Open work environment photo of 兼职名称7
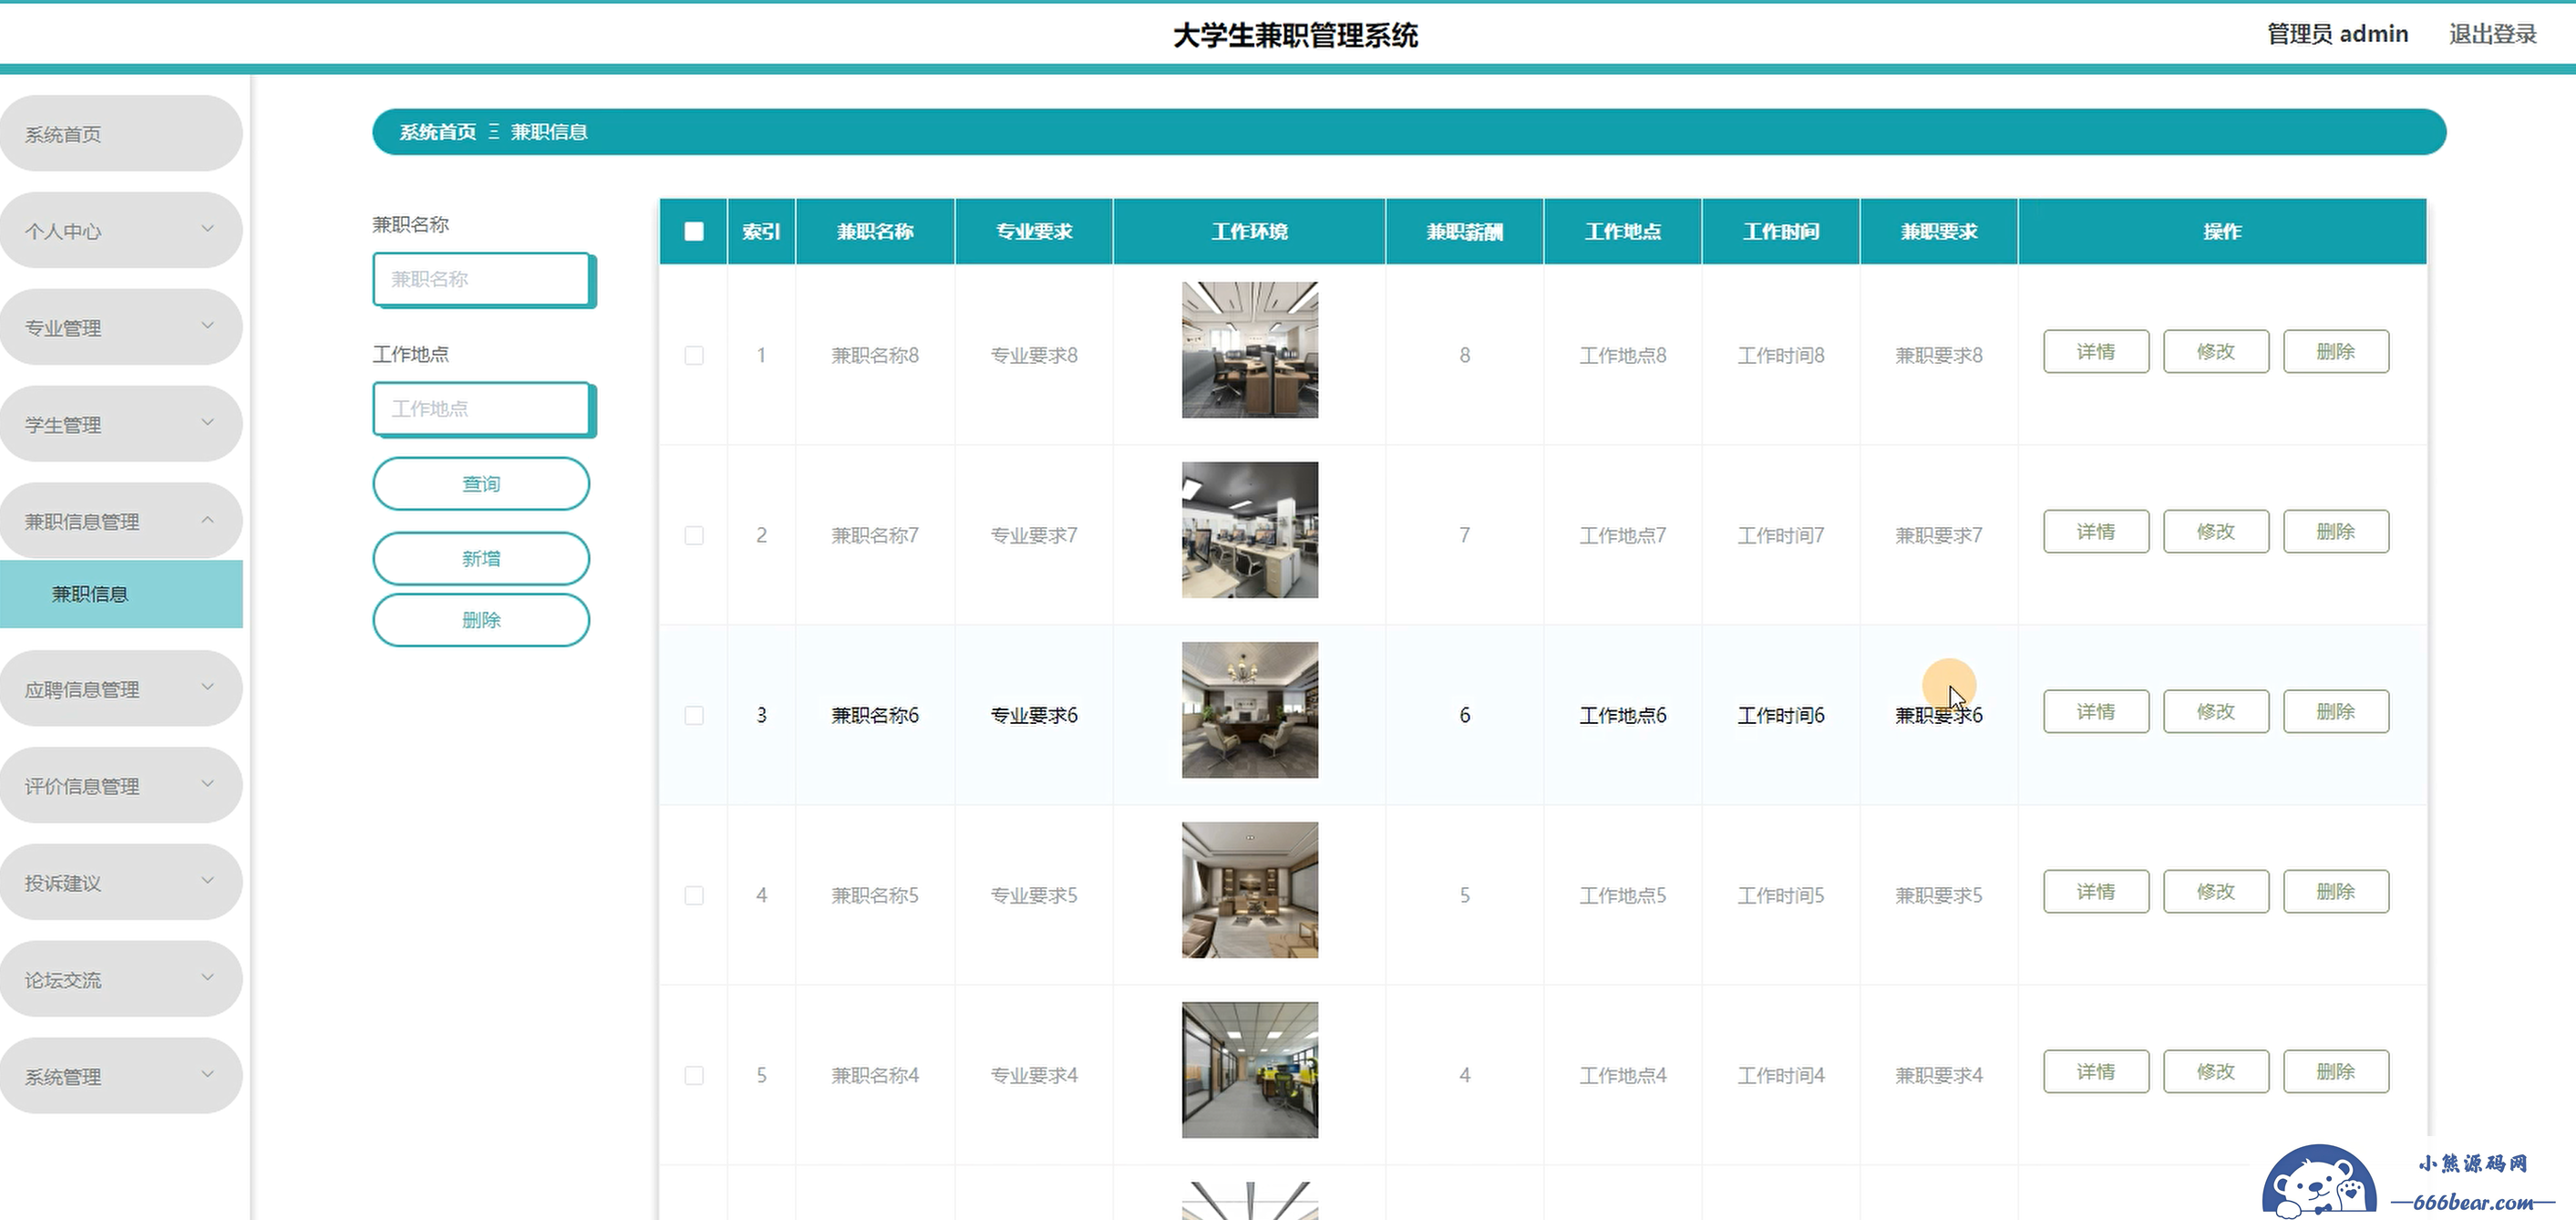The height and width of the screenshot is (1220, 2576). pyautogui.click(x=1250, y=530)
